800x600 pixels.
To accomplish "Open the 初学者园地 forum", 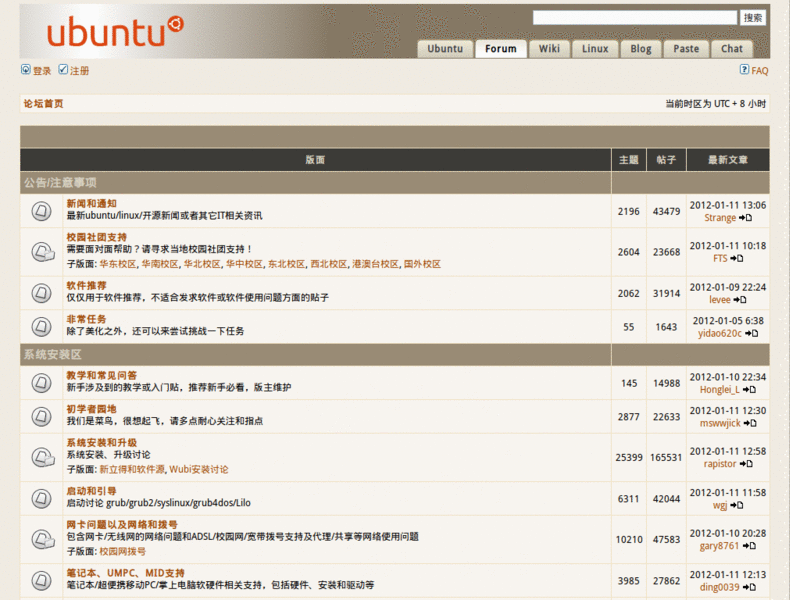I will (x=92, y=409).
